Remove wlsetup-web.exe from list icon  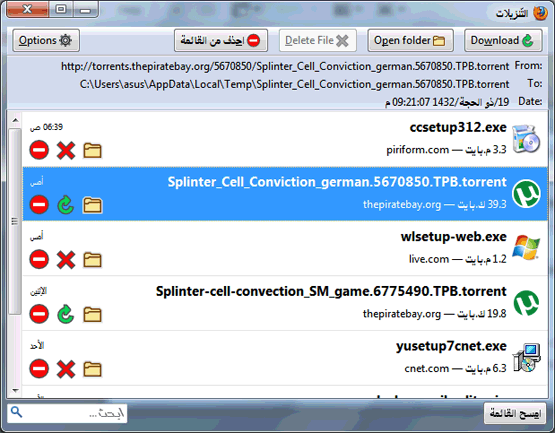click(x=39, y=259)
